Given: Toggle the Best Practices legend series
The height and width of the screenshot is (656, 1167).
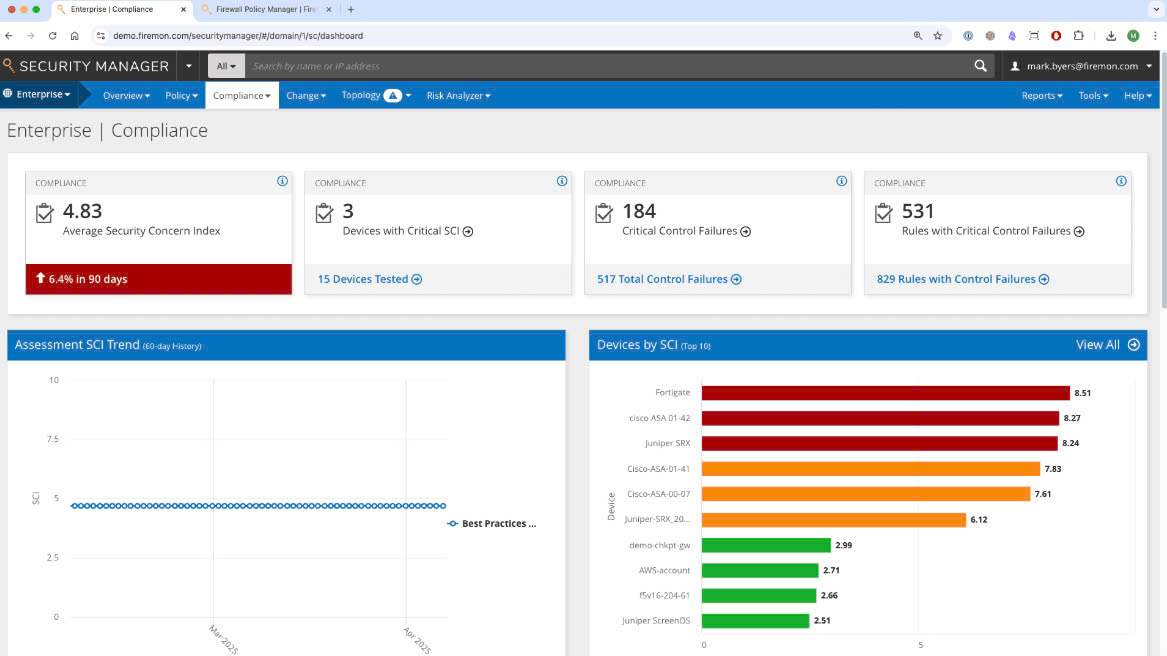Looking at the screenshot, I should 492,524.
